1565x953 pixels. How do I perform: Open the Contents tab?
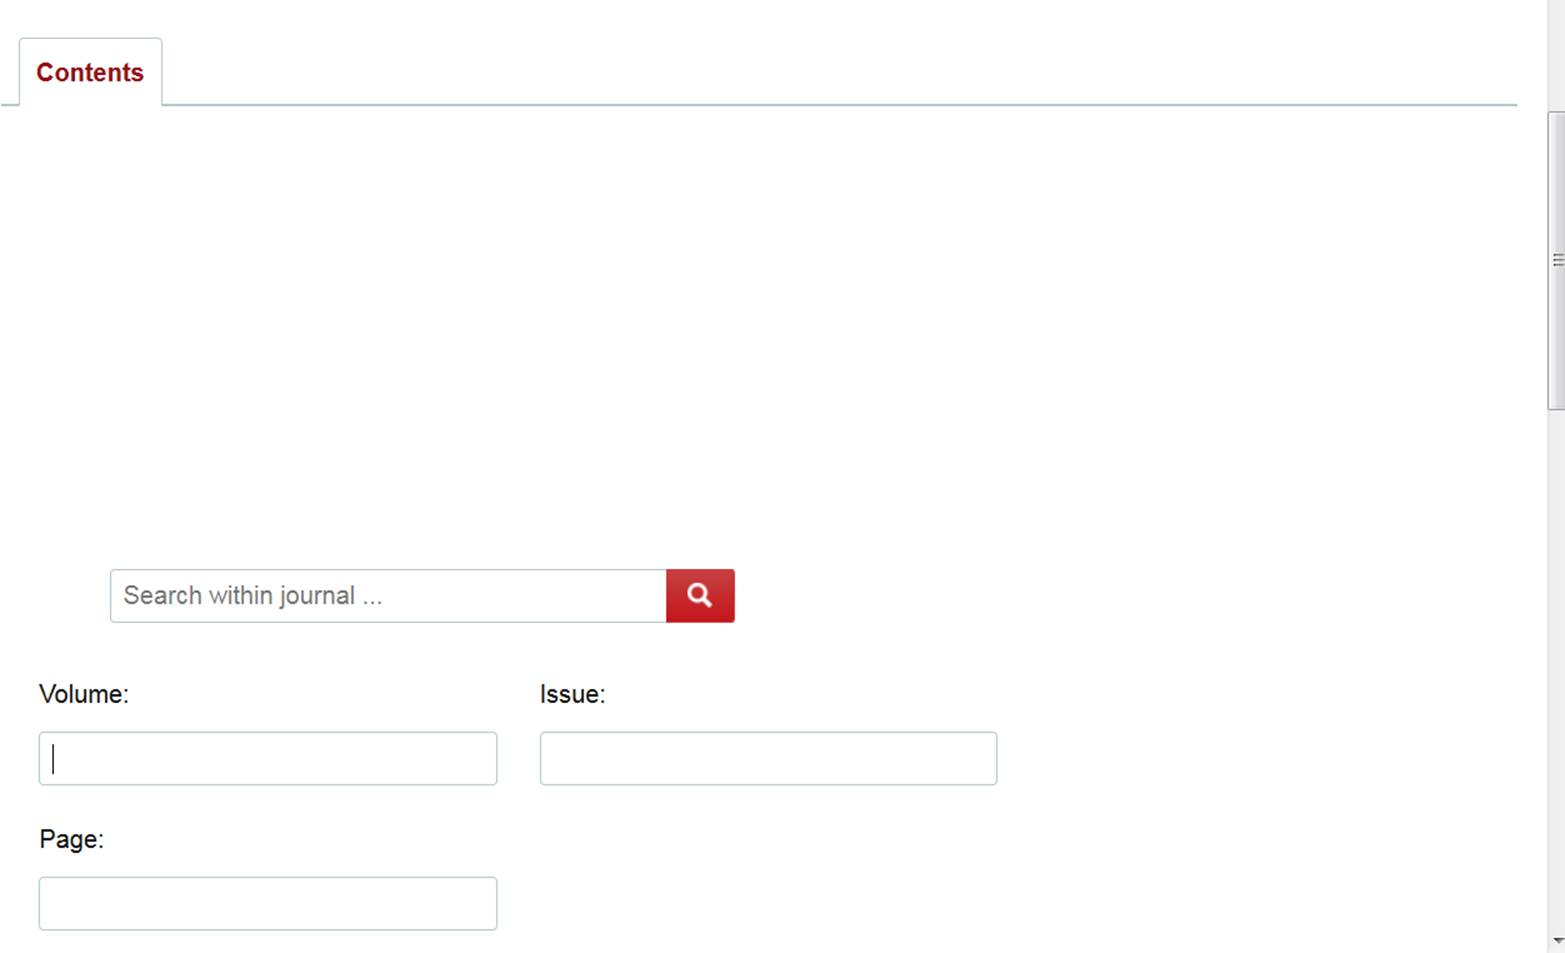pyautogui.click(x=90, y=72)
